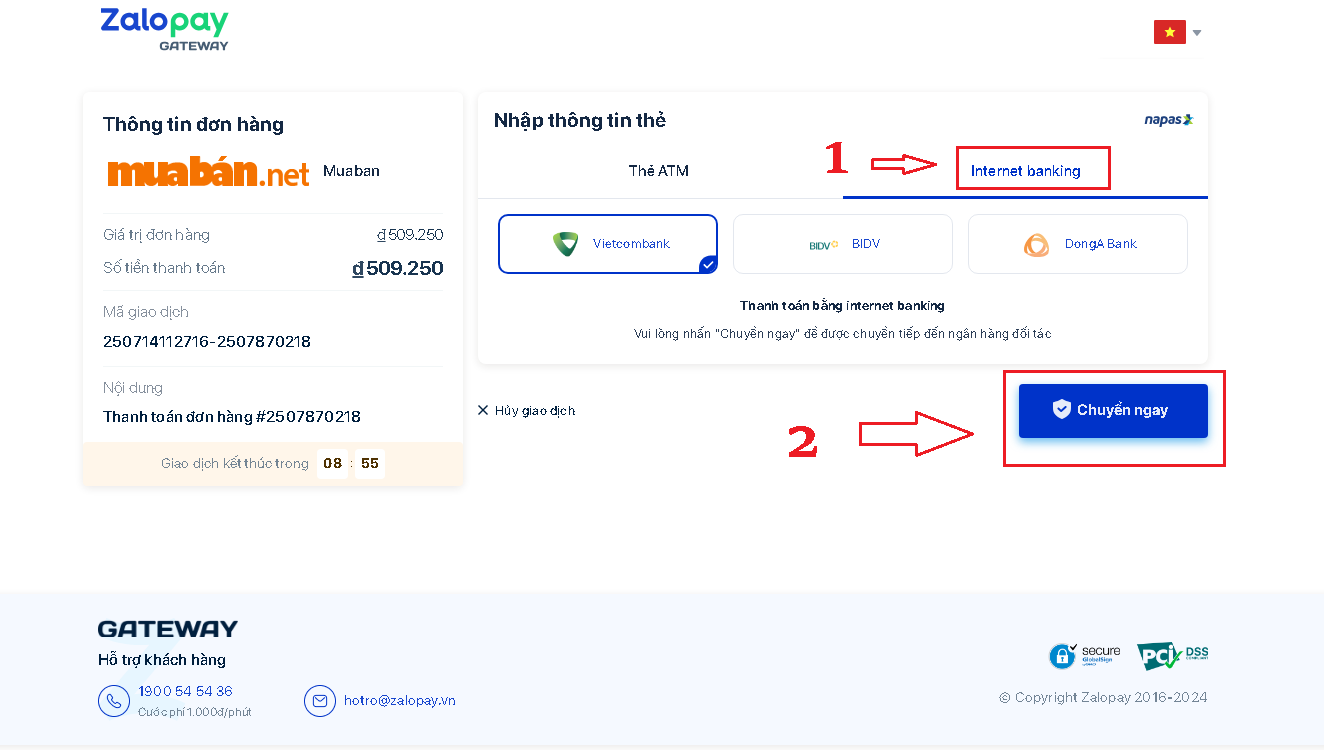Image resolution: width=1324 pixels, height=750 pixels.
Task: Click the PCI DSS badge
Action: (x=1172, y=656)
